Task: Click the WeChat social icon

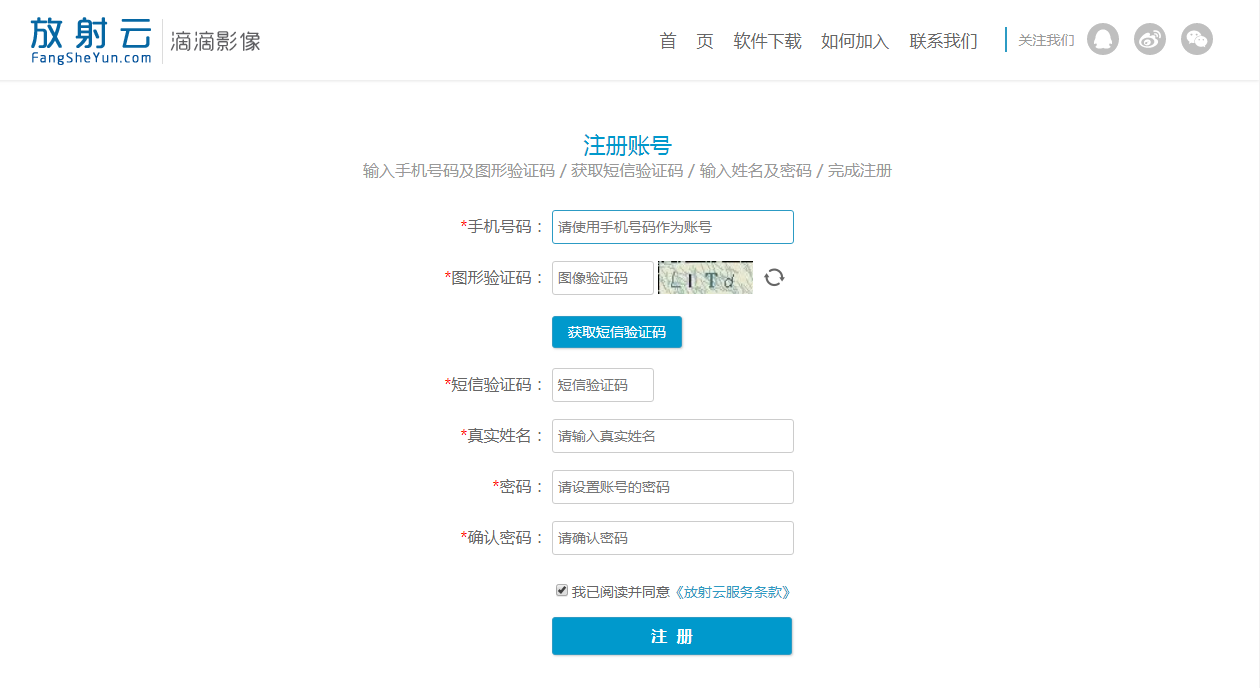Action: pos(1197,40)
